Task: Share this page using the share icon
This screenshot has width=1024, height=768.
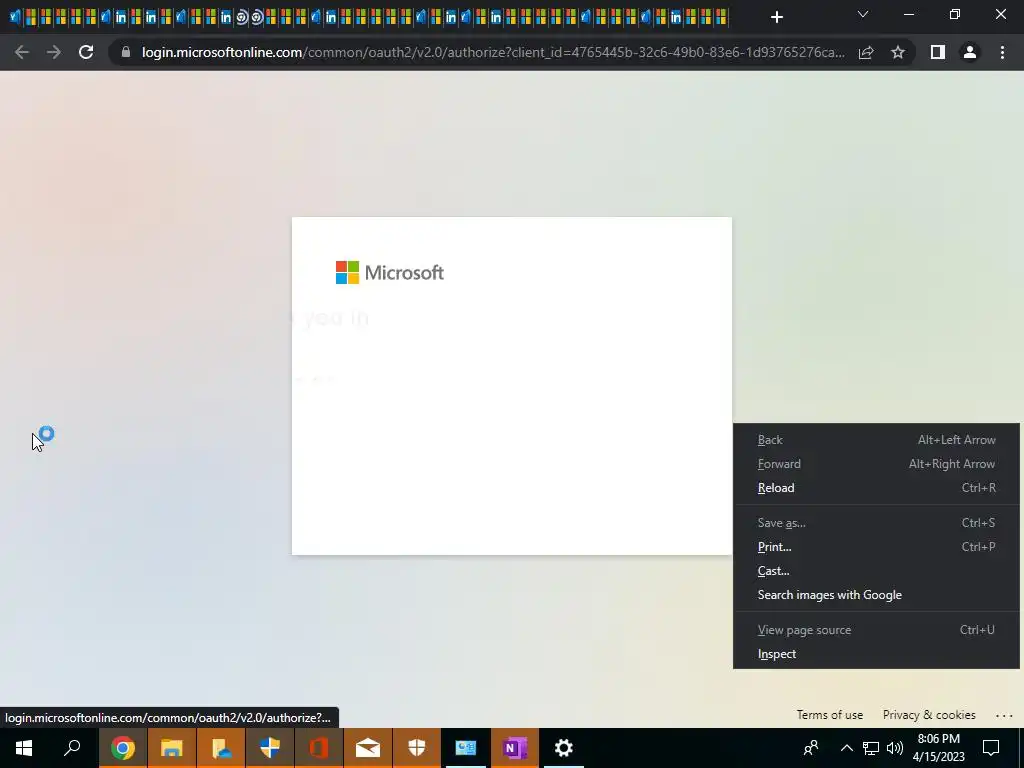Action: tap(866, 52)
